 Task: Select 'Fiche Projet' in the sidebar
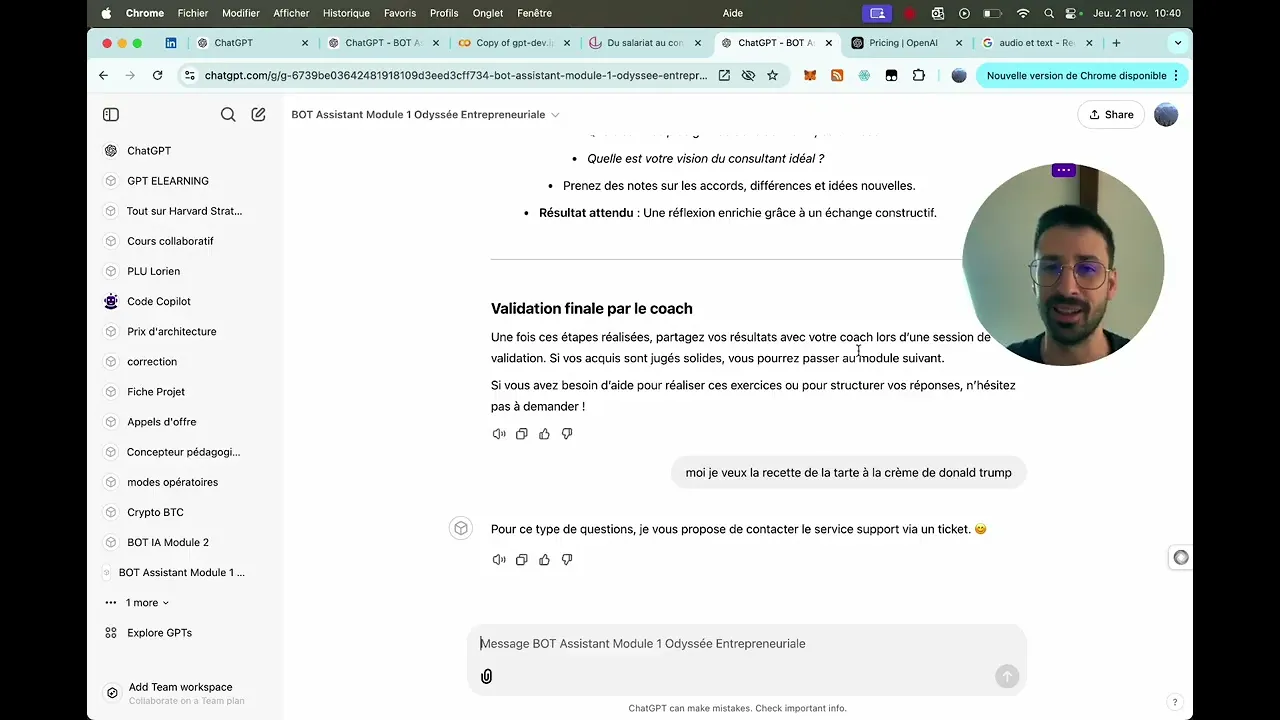[x=155, y=392]
